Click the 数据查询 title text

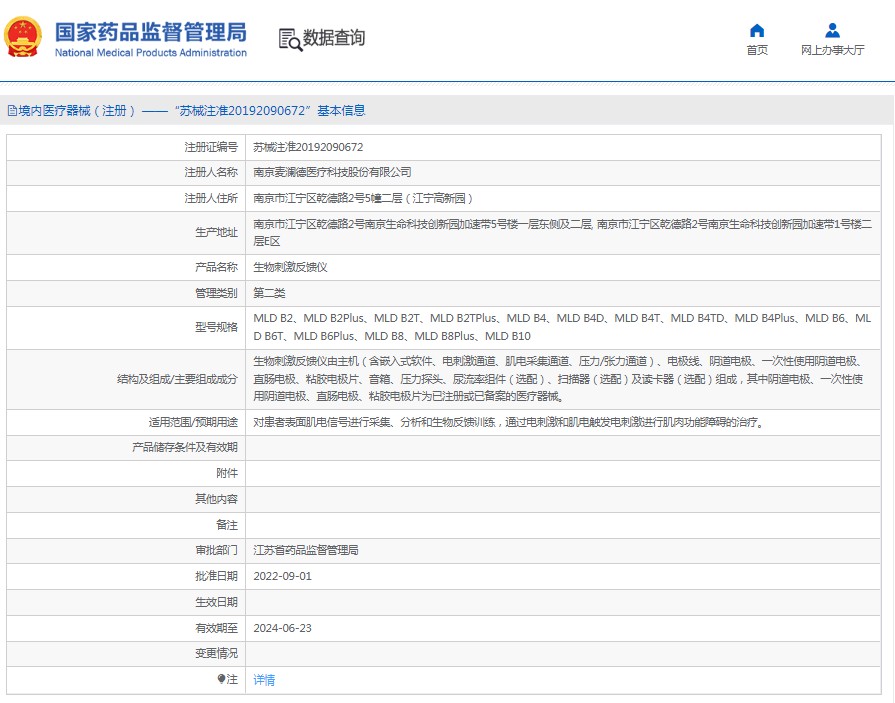[x=333, y=38]
